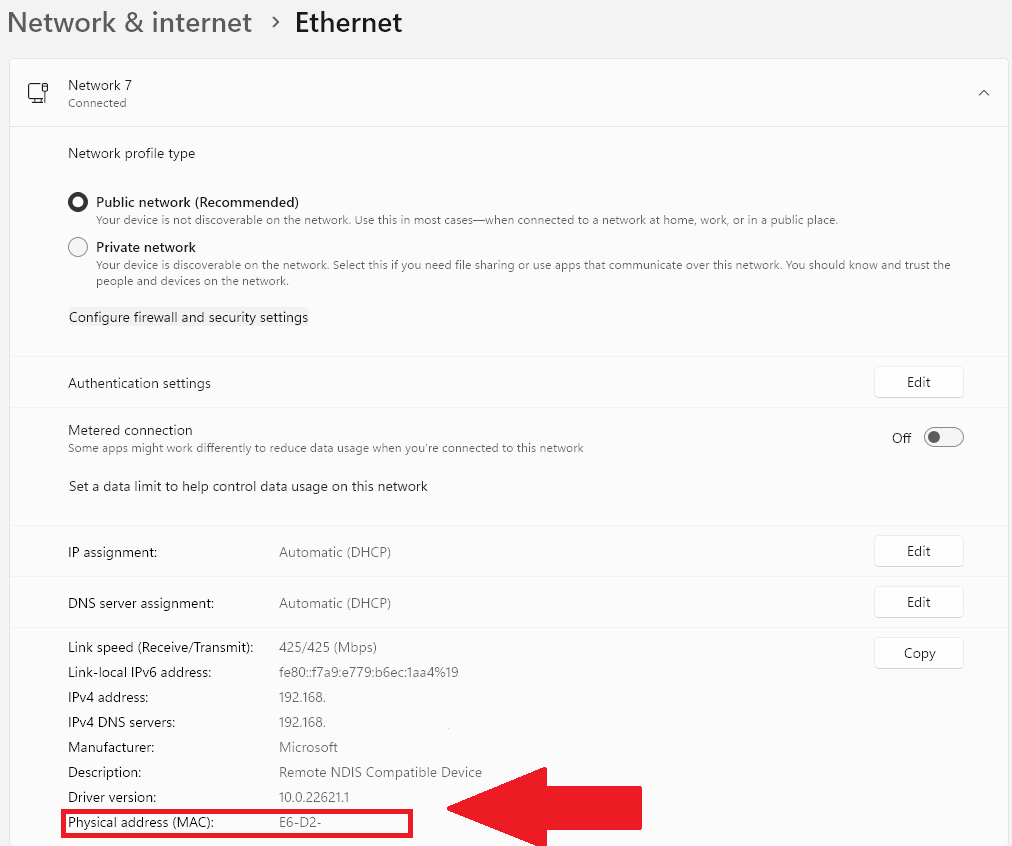1012x846 pixels.
Task: Click the Network profile type label
Action: pyautogui.click(x=131, y=153)
